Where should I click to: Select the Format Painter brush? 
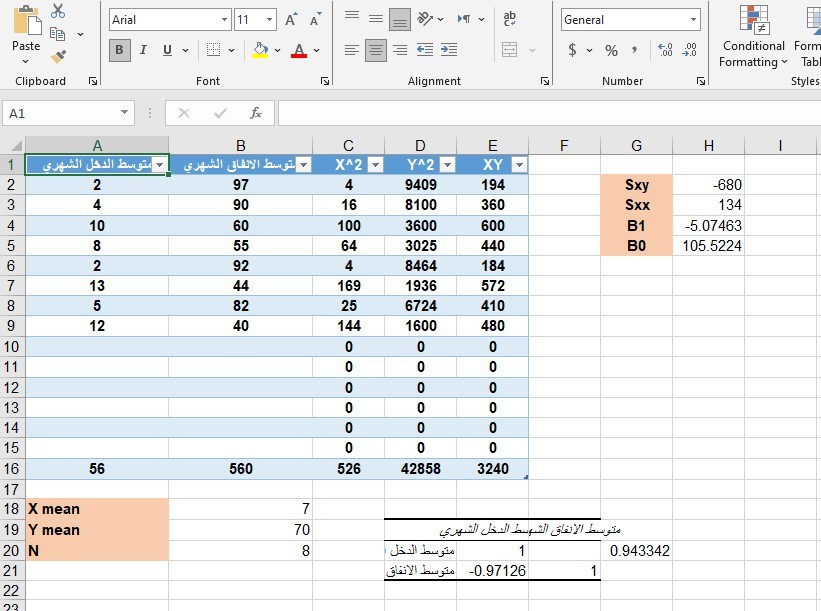(58, 58)
